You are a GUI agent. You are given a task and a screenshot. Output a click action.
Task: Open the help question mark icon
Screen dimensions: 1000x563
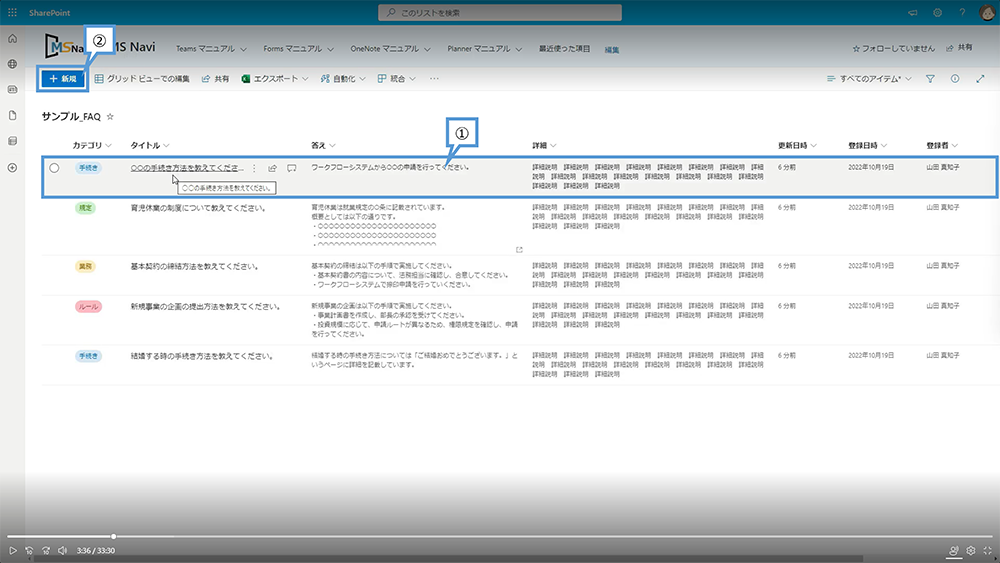coord(962,13)
